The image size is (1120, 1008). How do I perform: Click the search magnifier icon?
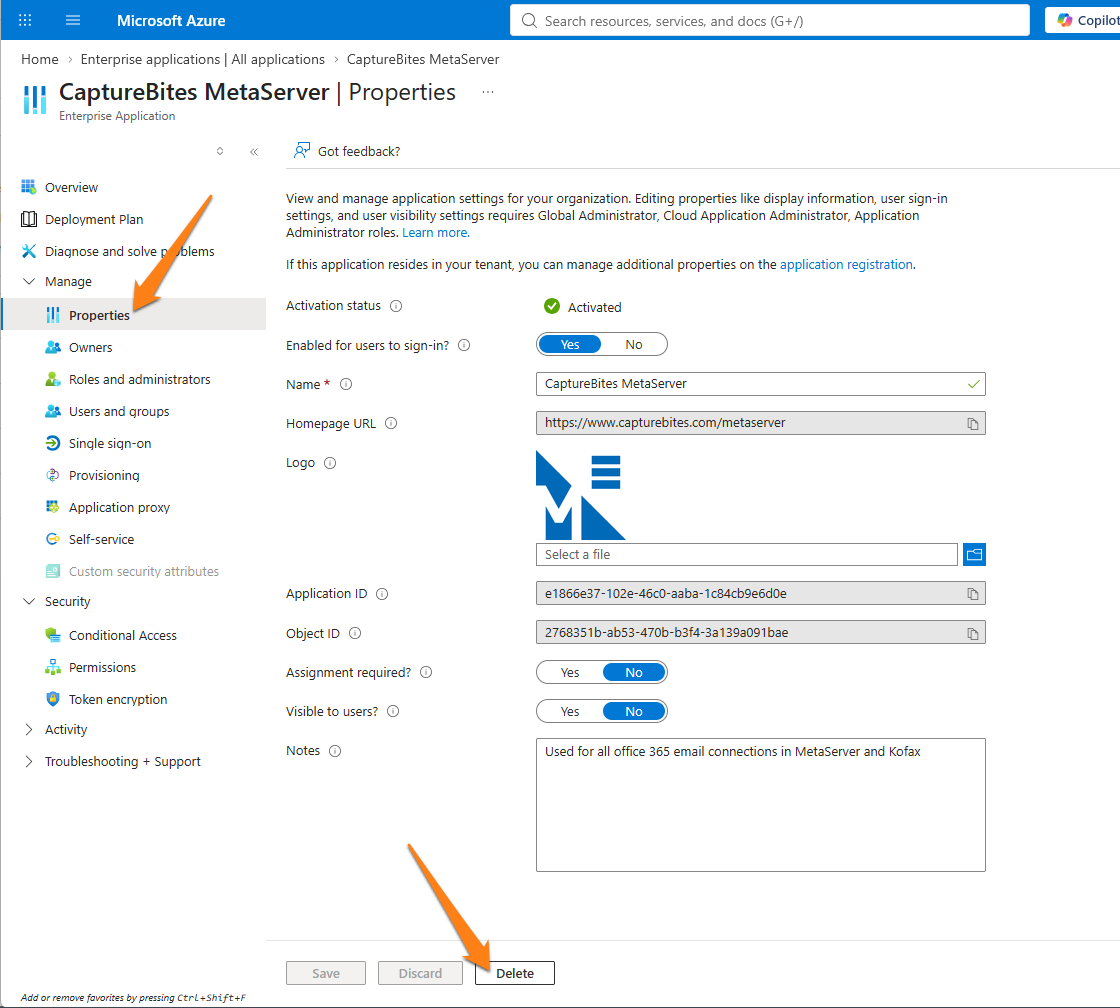pyautogui.click(x=529, y=21)
